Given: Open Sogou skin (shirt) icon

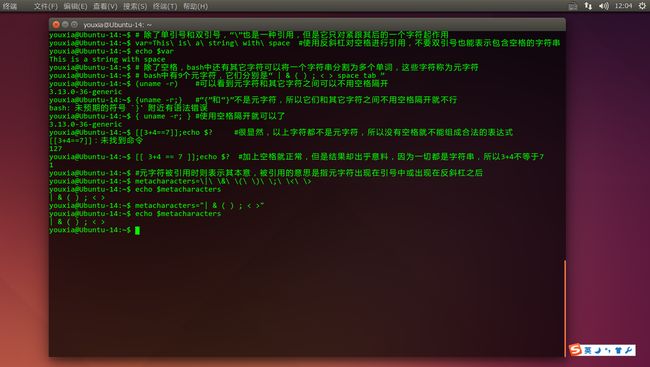Looking at the screenshot, I should click(618, 350).
